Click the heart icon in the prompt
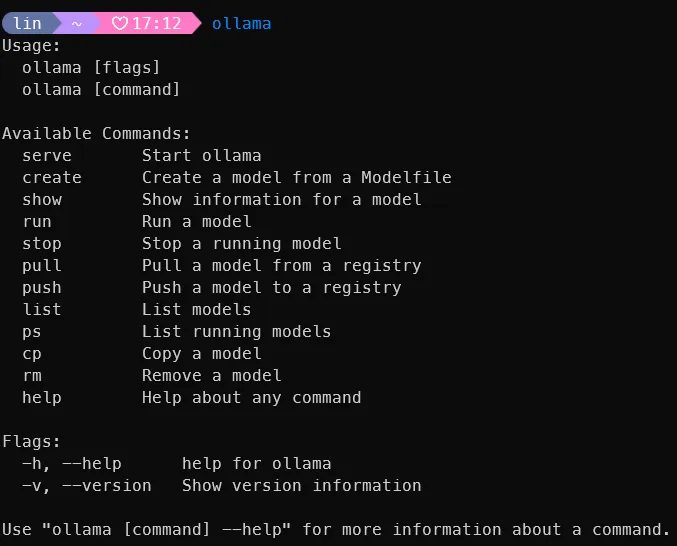The width and height of the screenshot is (677, 546). point(120,23)
